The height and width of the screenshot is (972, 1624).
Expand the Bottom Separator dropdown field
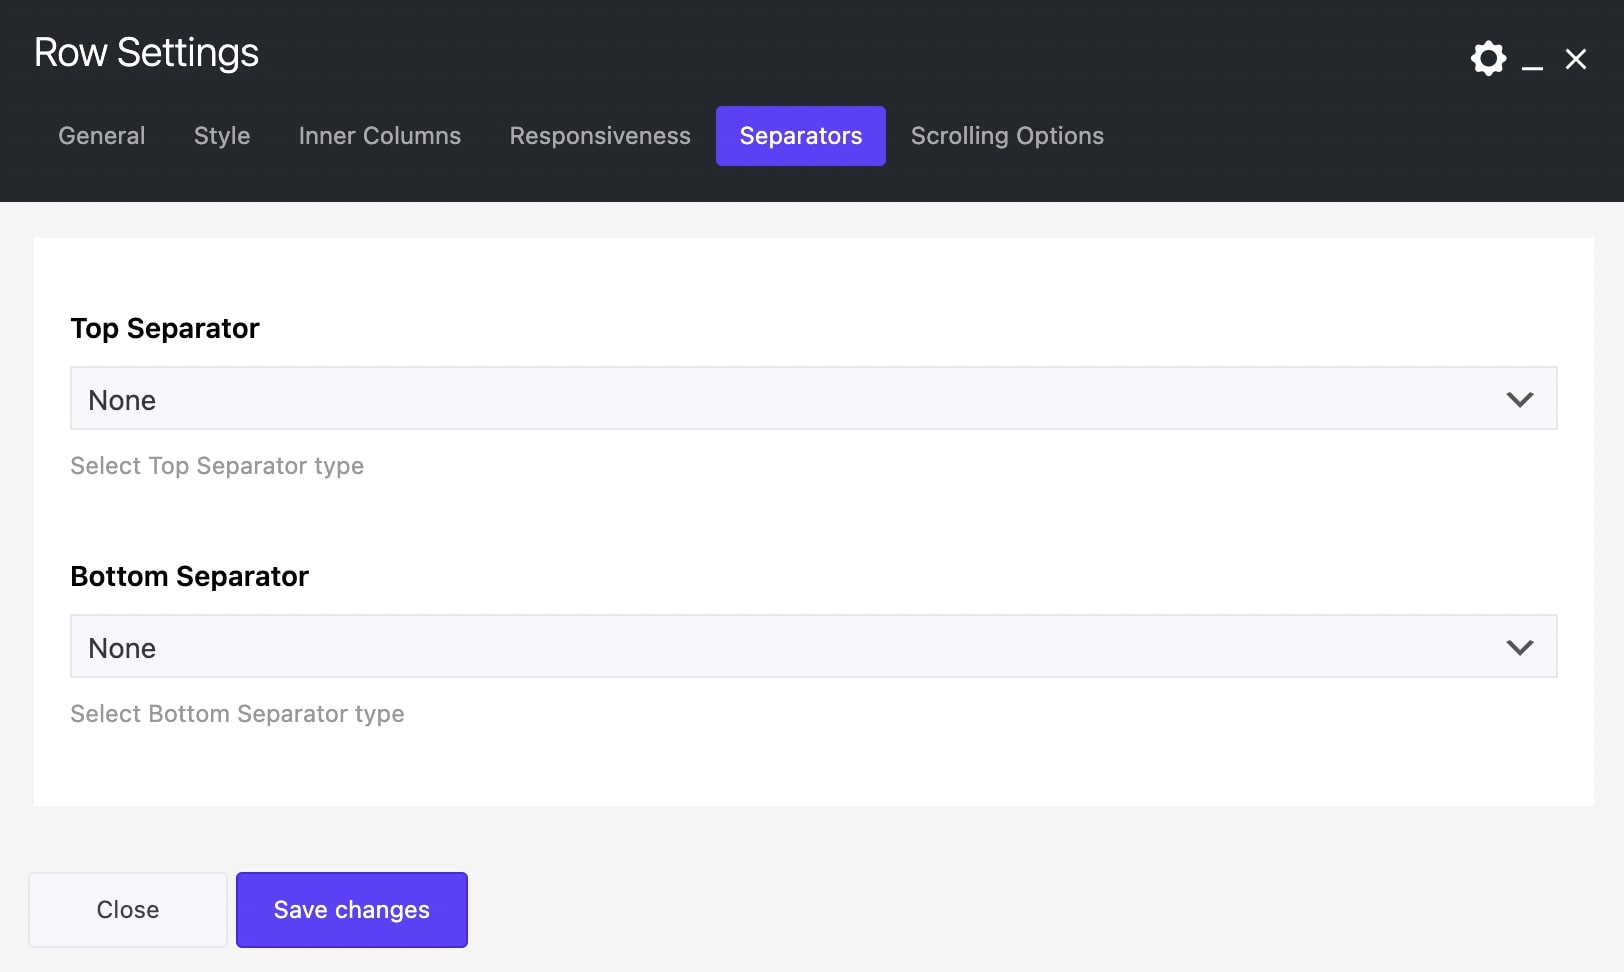coord(780,647)
